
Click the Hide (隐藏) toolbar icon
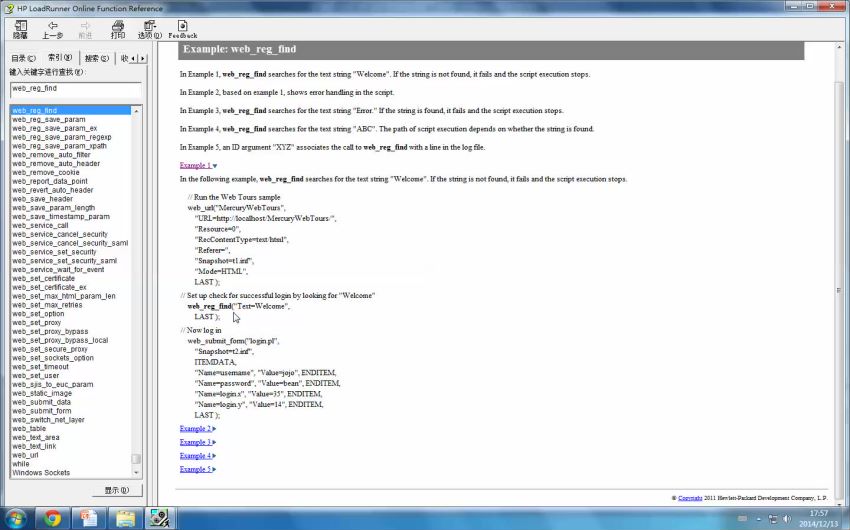coord(21,29)
